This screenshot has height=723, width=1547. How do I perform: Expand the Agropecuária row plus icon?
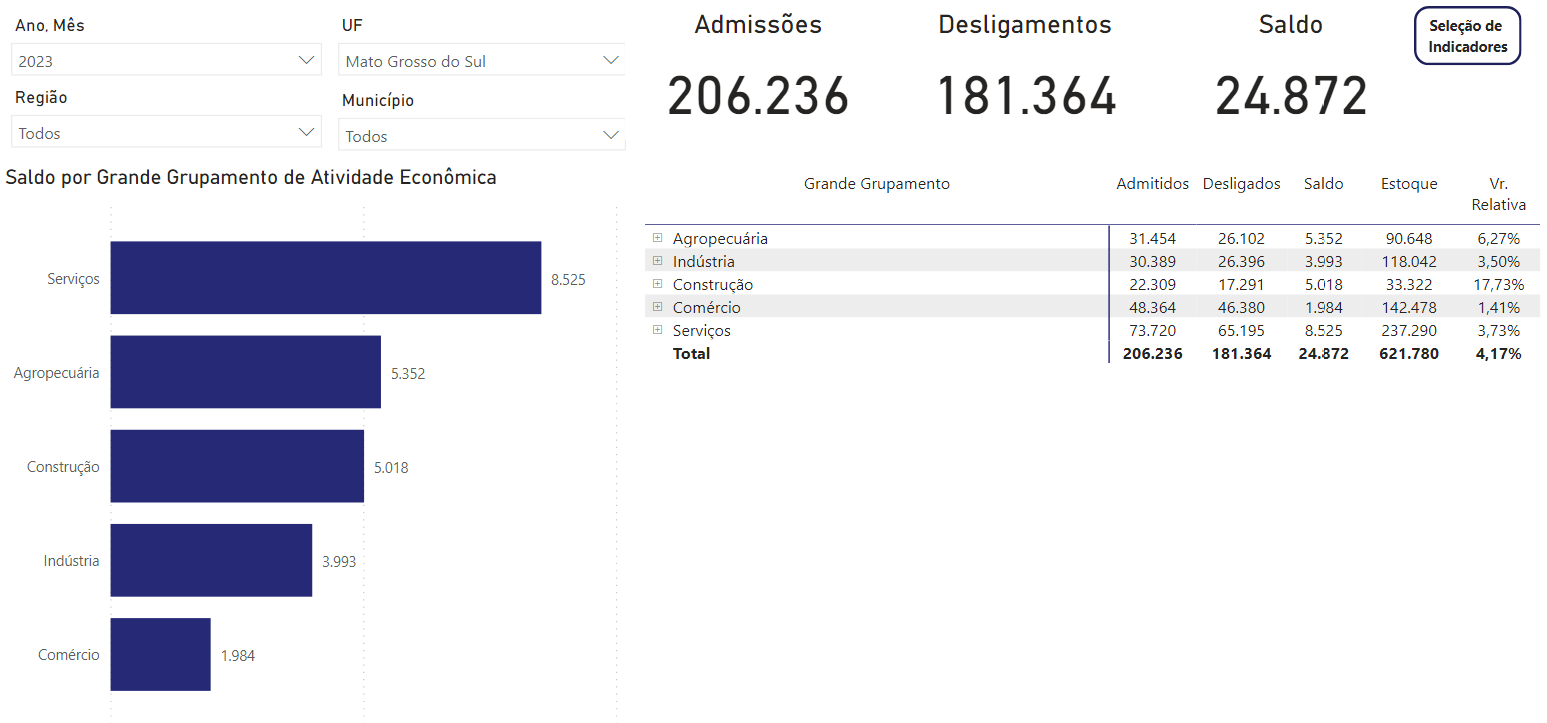(657, 238)
